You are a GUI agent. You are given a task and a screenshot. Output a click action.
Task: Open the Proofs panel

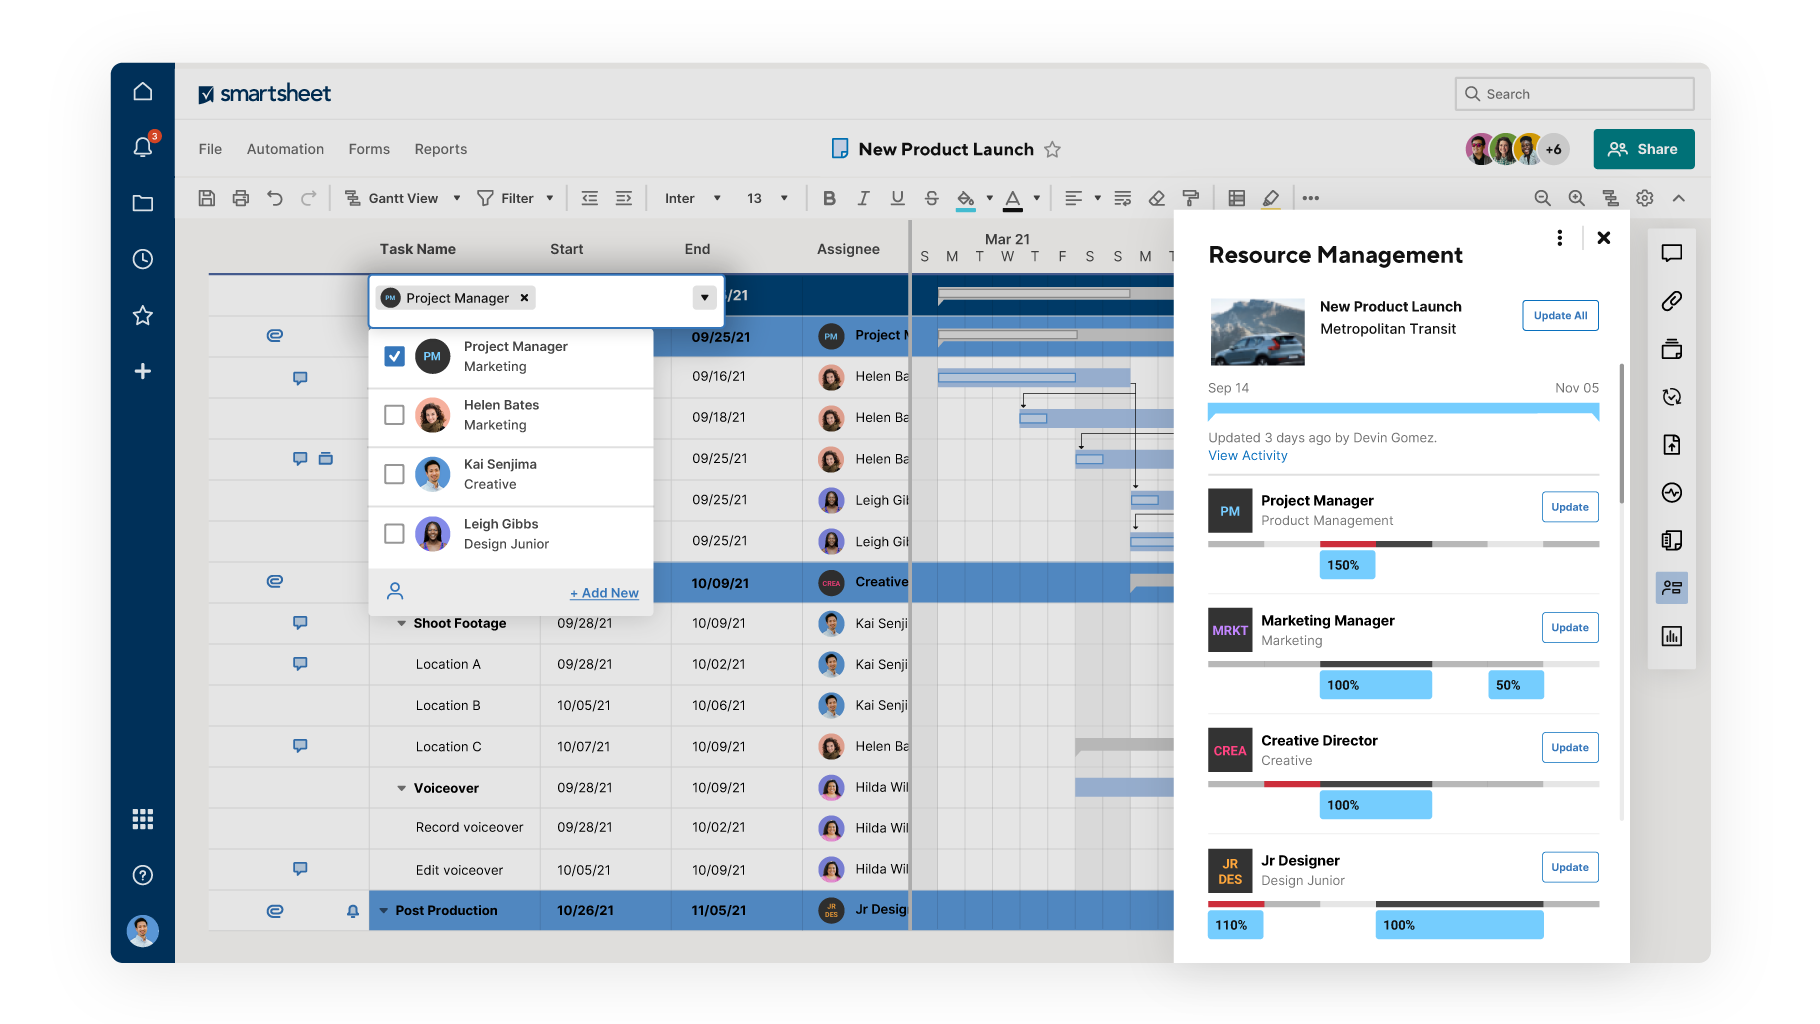[x=1672, y=349]
